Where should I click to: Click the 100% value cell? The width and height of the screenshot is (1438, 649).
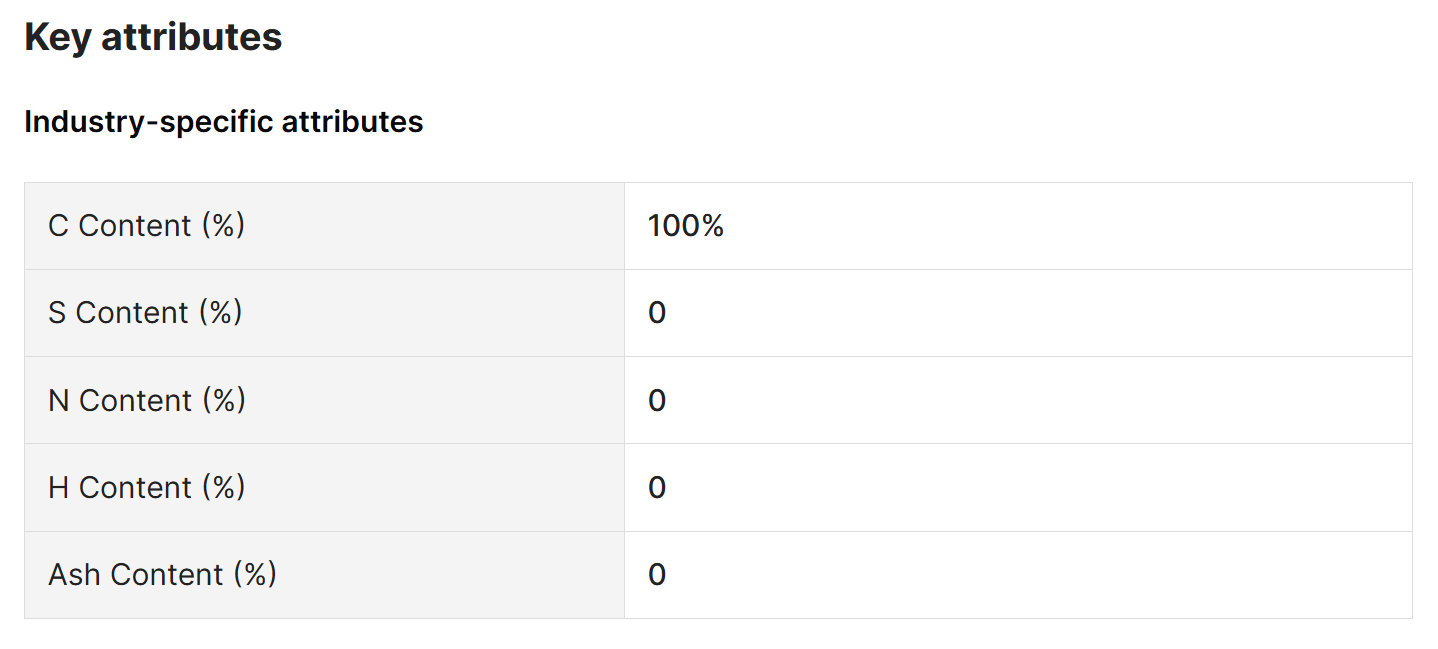tap(686, 226)
